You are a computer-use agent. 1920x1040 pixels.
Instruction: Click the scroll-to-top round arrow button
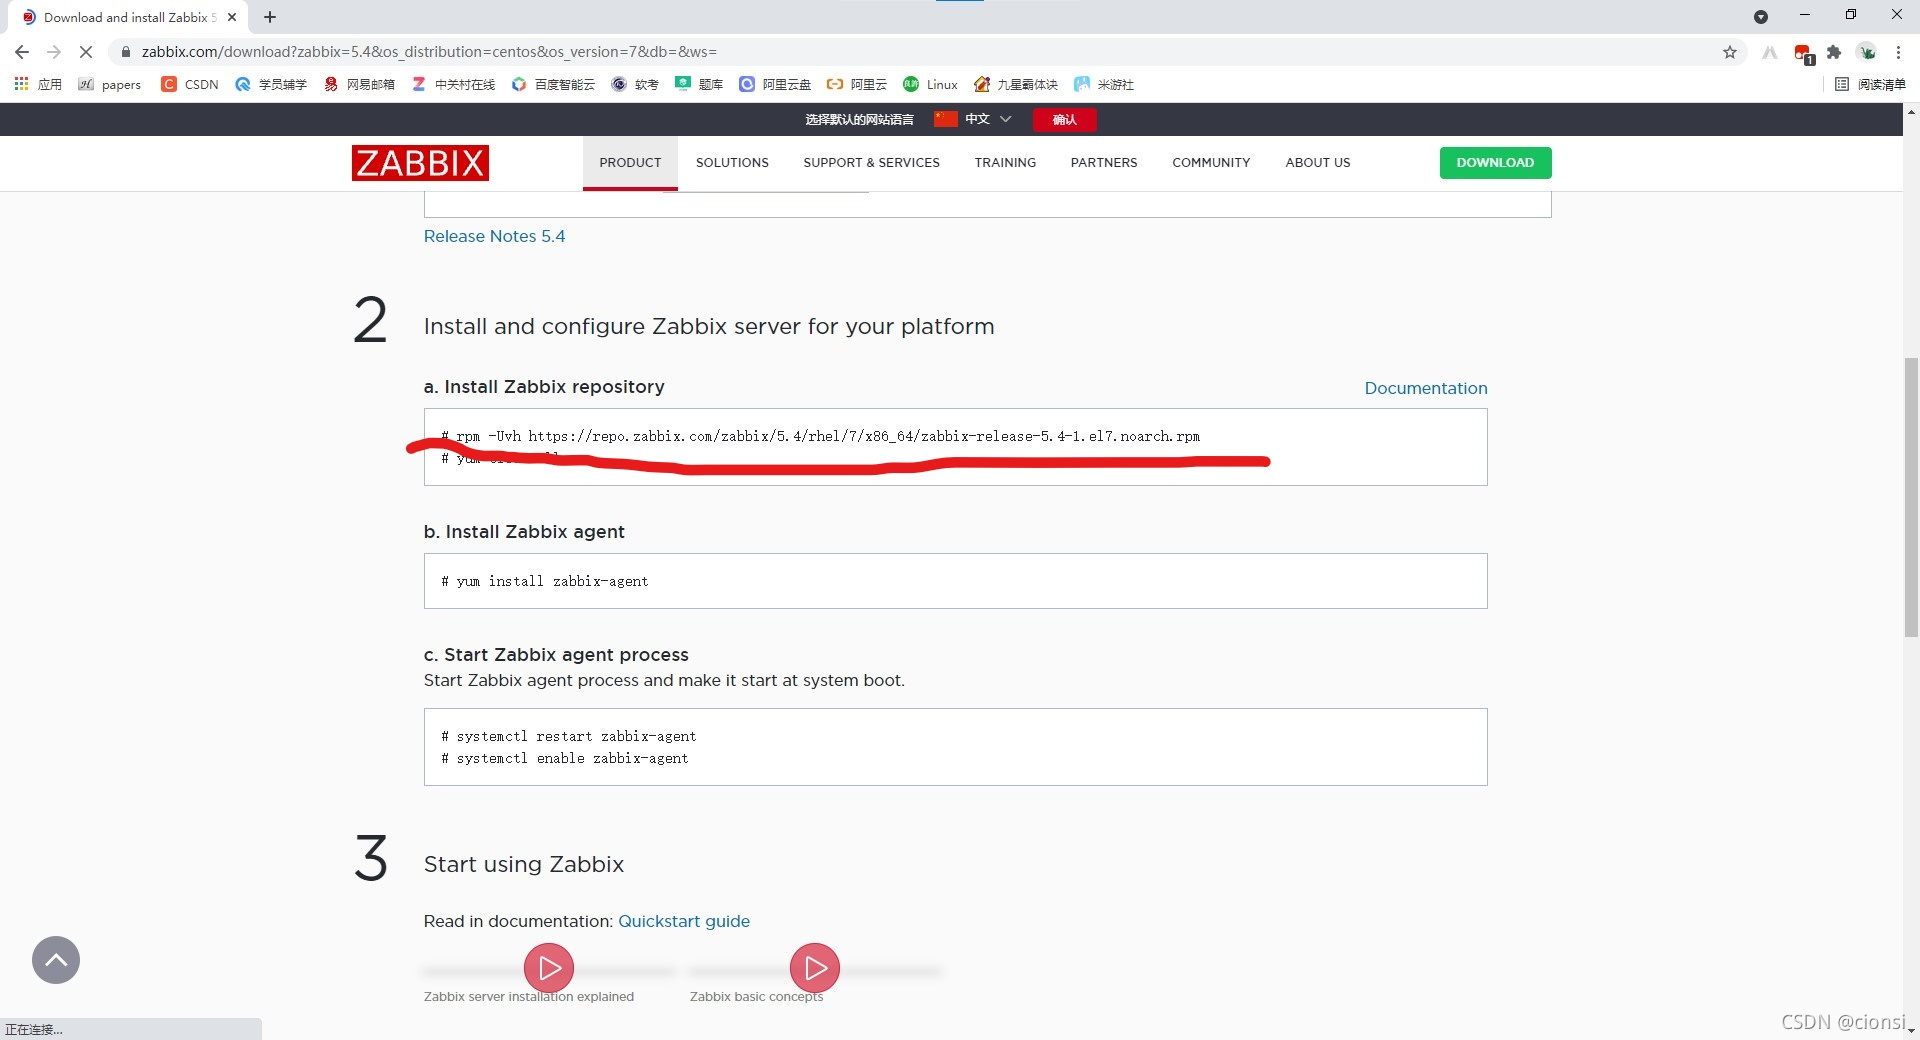[56, 960]
